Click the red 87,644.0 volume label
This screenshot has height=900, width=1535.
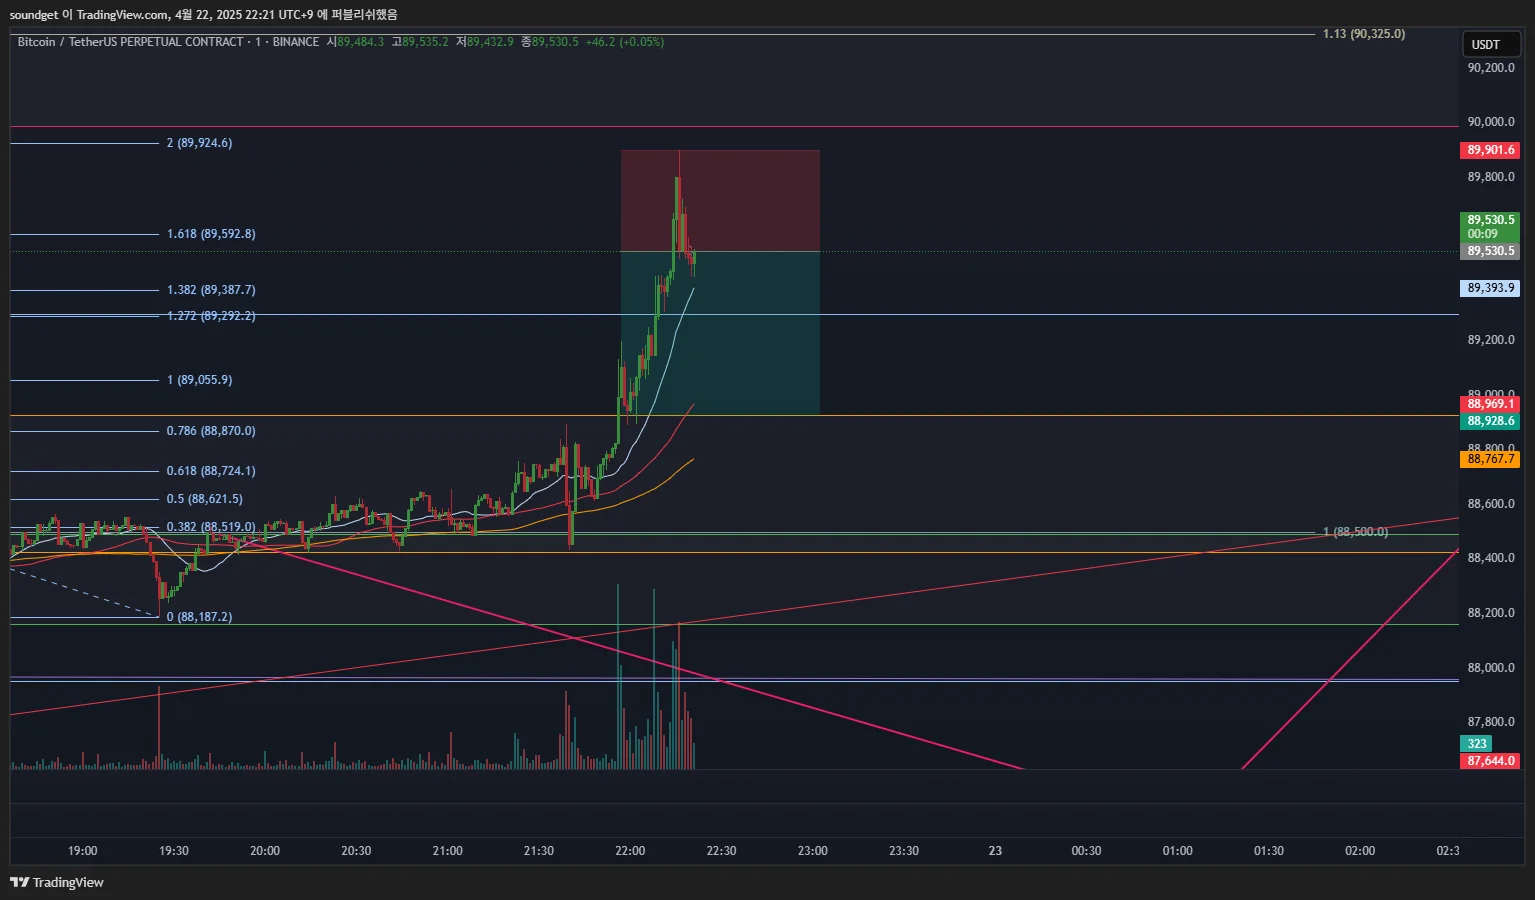tap(1490, 761)
